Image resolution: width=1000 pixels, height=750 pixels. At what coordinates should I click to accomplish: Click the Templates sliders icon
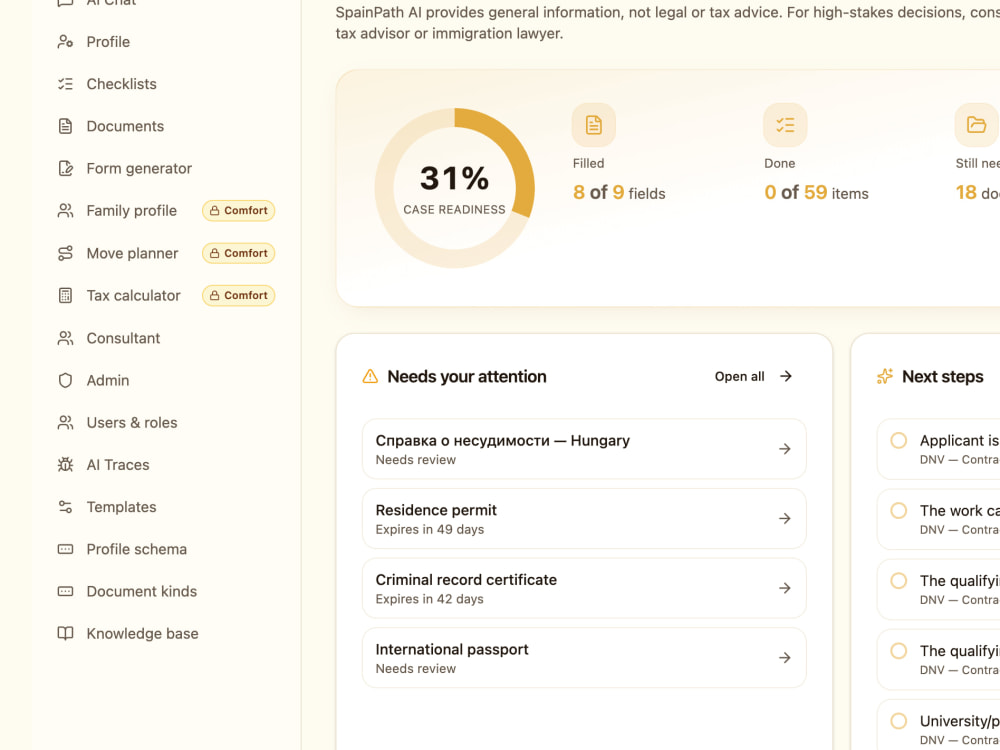tap(65, 507)
